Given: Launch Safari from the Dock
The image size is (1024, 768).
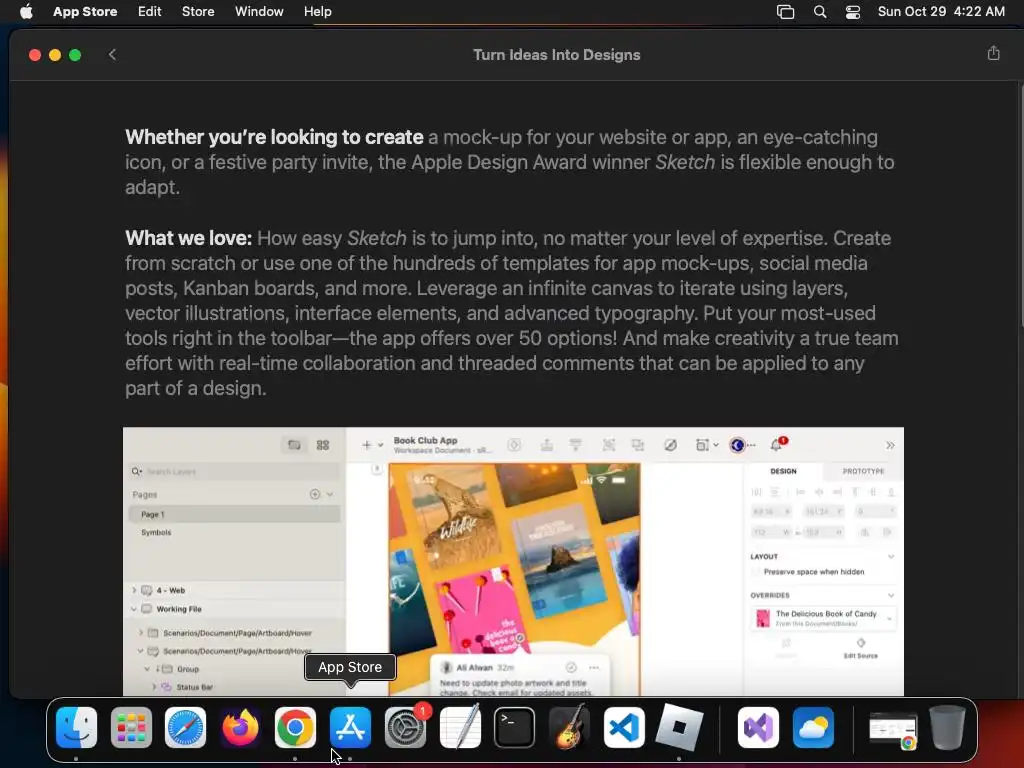Looking at the screenshot, I should click(185, 727).
